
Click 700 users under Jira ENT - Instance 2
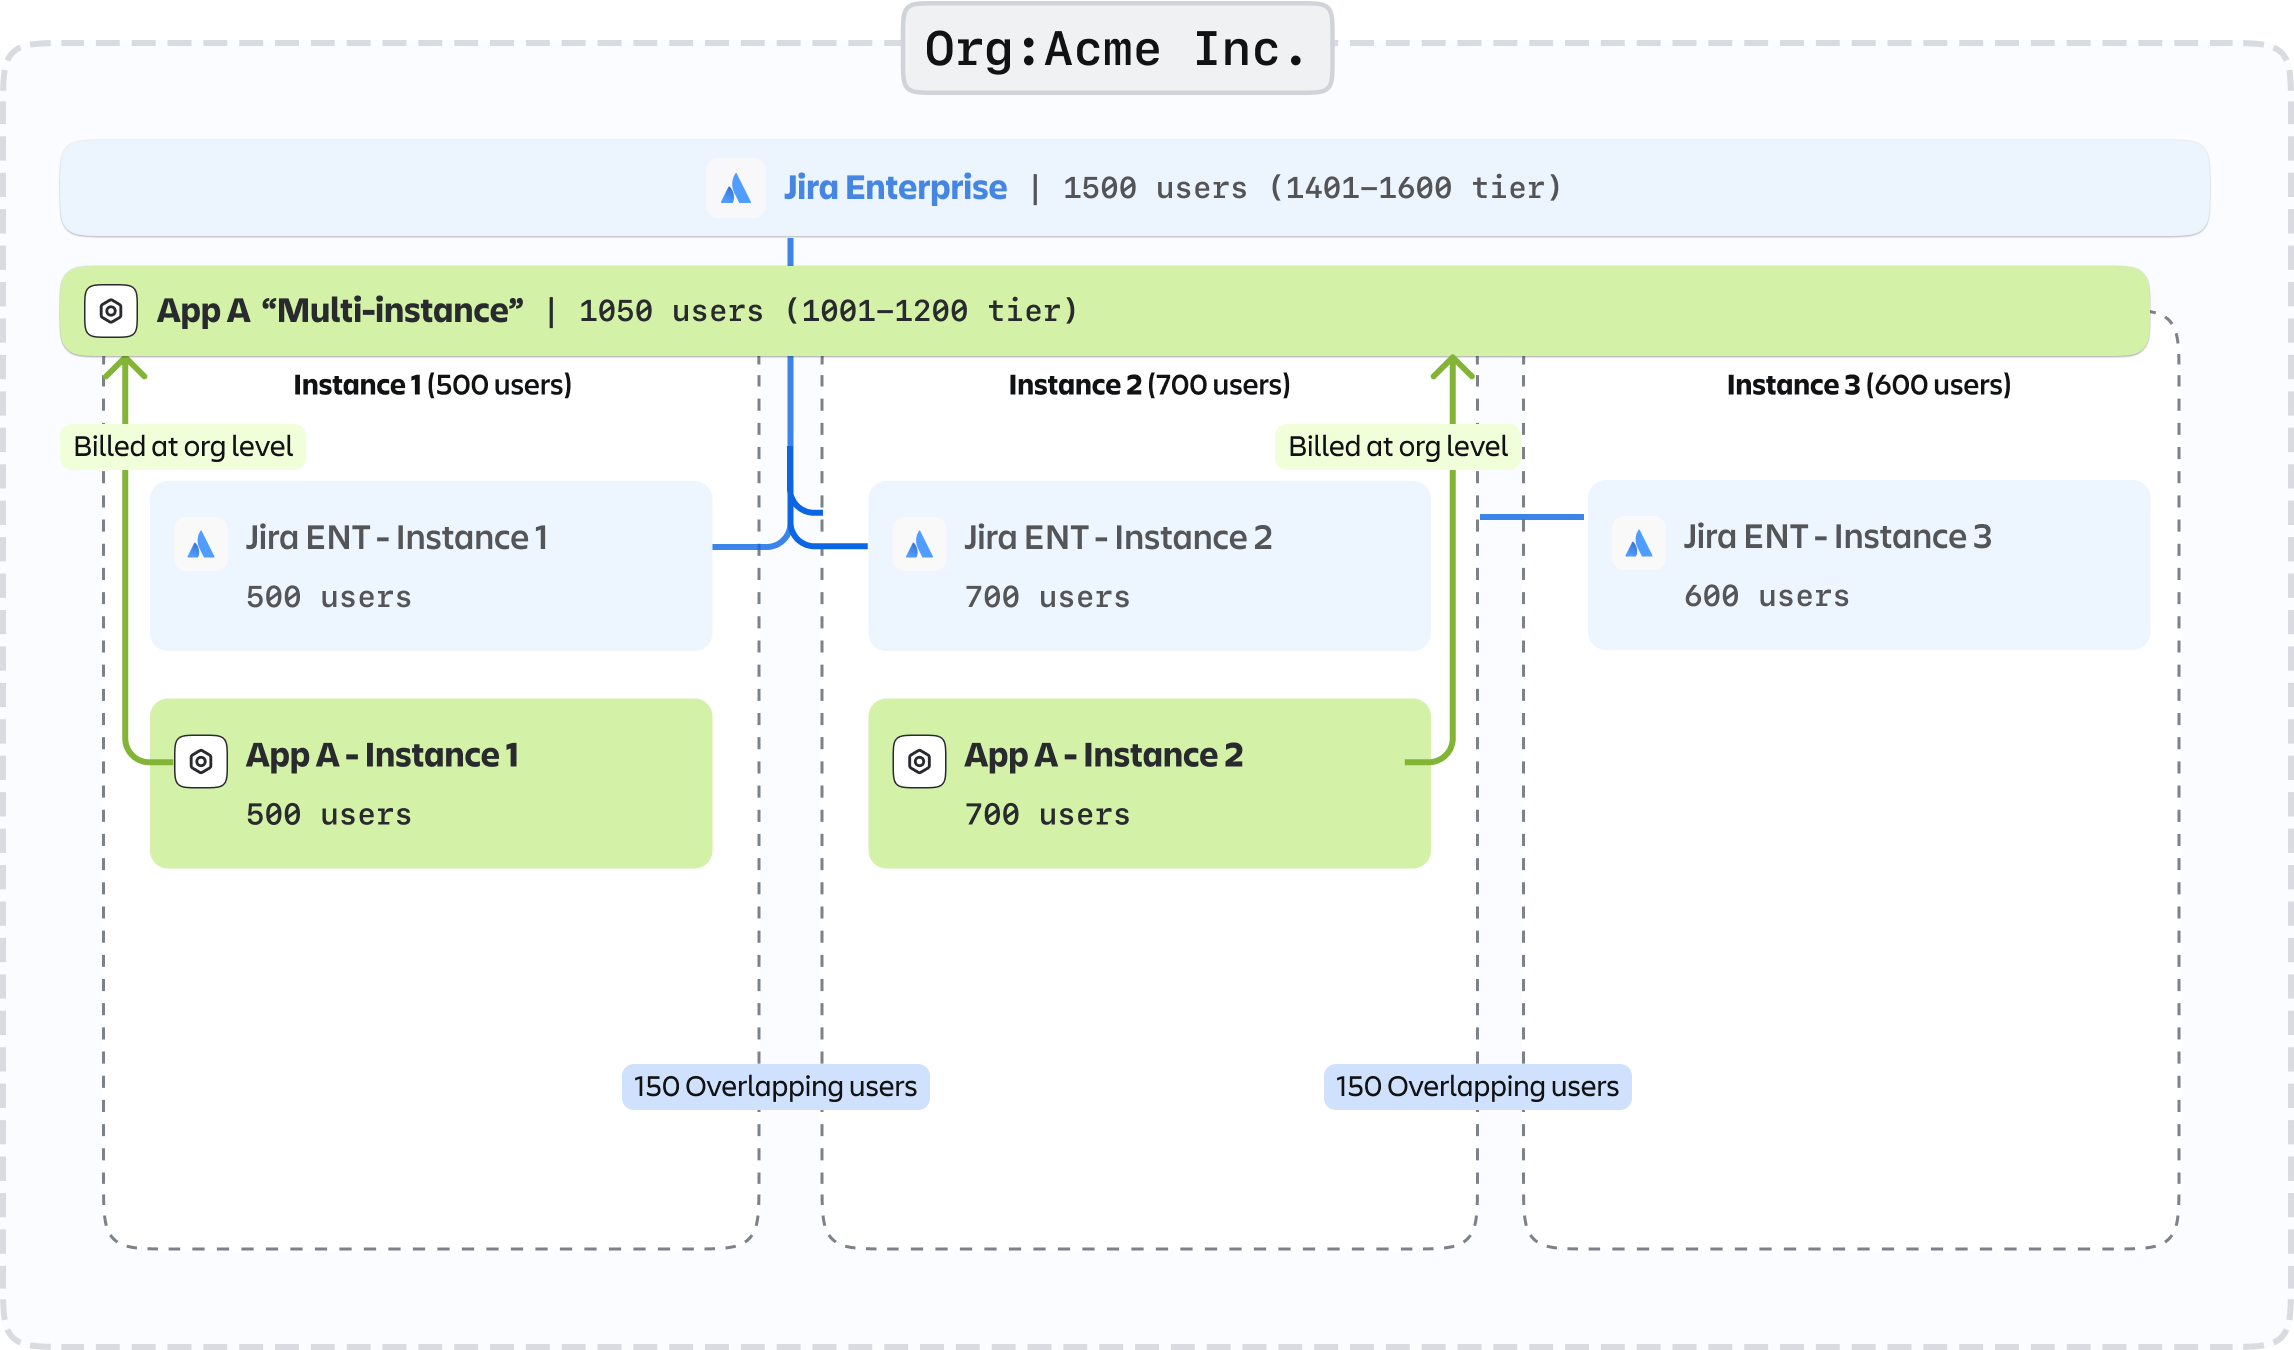point(1047,597)
